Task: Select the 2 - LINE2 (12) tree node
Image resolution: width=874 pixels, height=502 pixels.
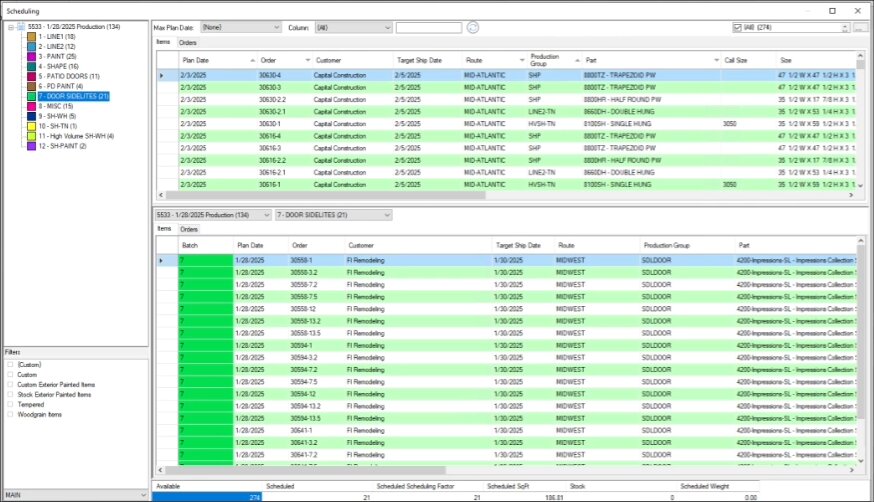Action: coord(57,47)
